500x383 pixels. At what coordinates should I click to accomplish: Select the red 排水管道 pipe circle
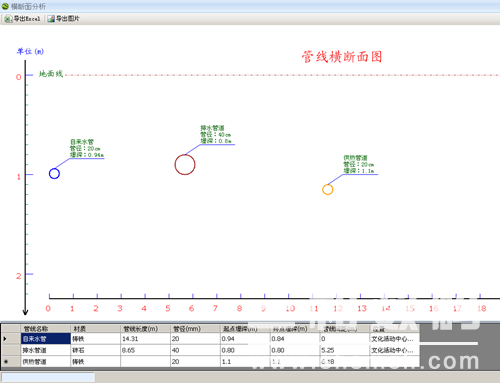coord(185,165)
